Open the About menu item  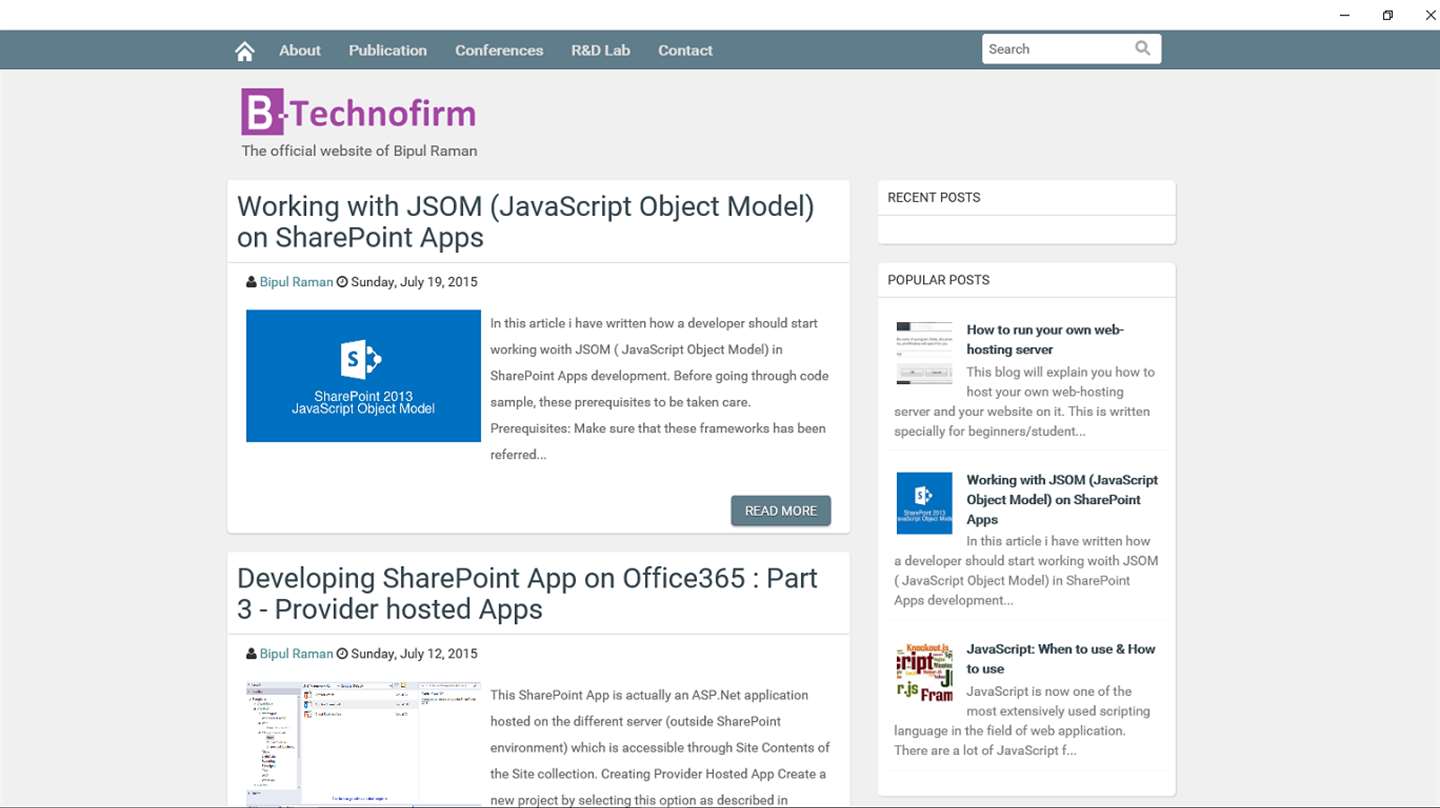300,50
